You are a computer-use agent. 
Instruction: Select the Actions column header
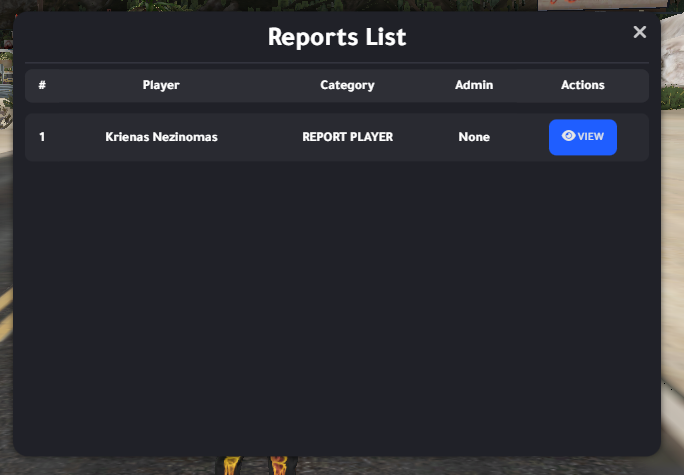pyautogui.click(x=582, y=85)
